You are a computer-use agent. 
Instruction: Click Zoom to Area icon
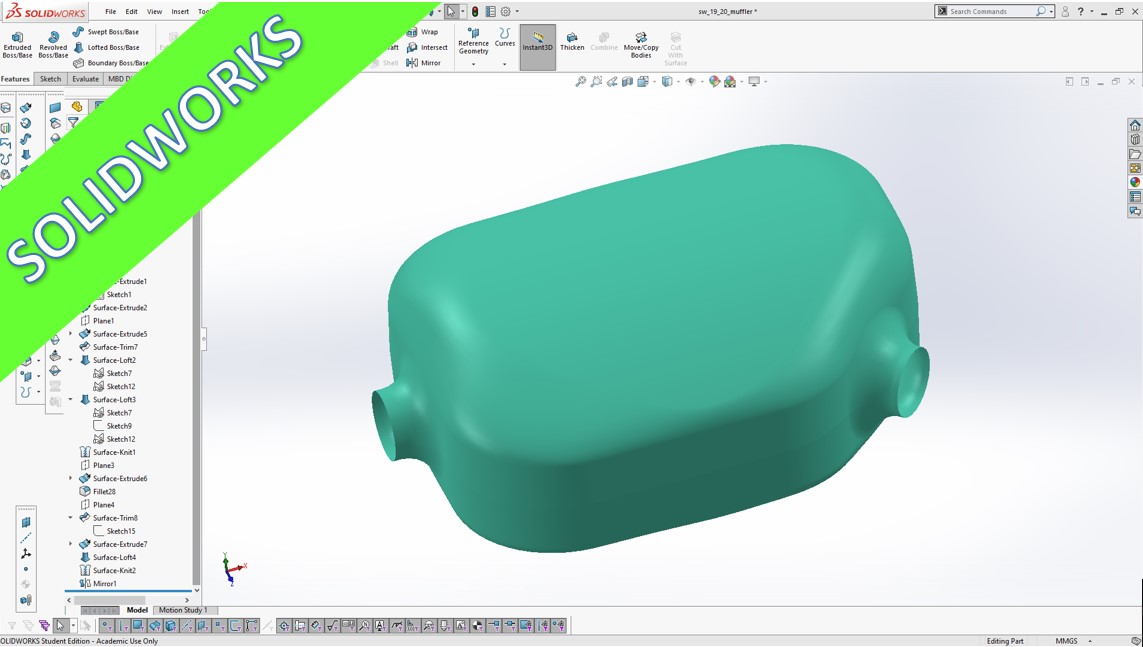click(x=596, y=82)
